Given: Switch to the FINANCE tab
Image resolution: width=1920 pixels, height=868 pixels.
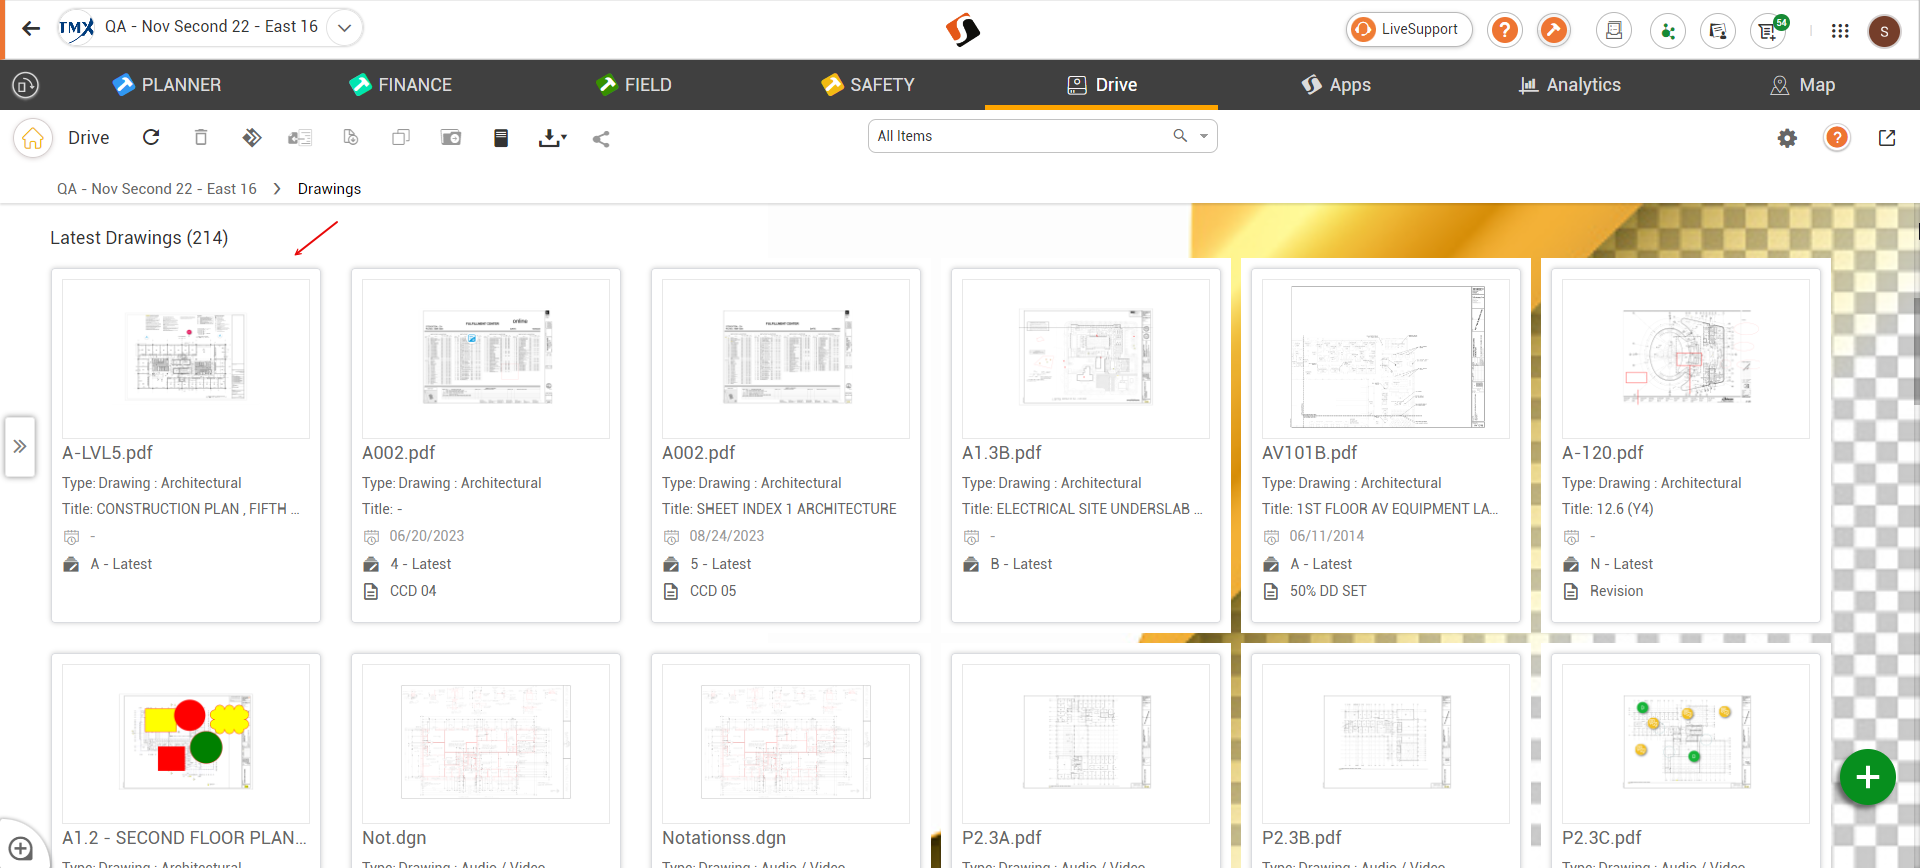Looking at the screenshot, I should (x=401, y=85).
